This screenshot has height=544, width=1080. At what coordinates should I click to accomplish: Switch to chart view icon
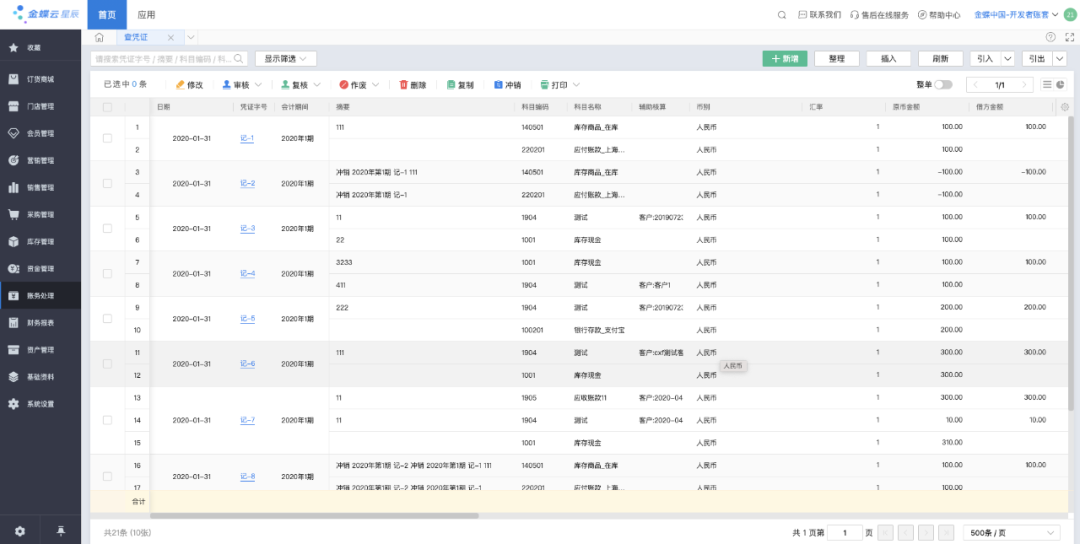(x=1061, y=85)
